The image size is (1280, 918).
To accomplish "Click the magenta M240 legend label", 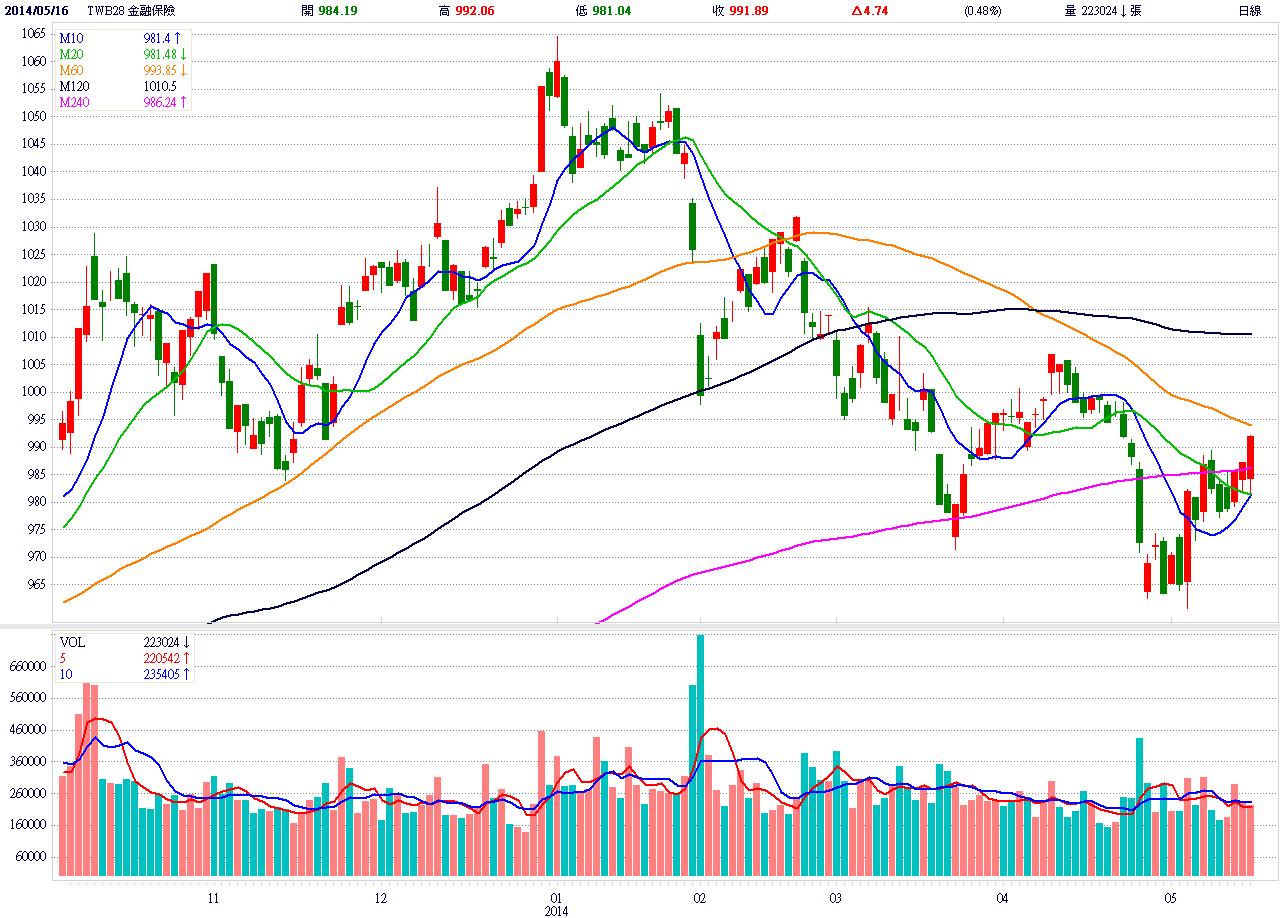I will [74, 102].
